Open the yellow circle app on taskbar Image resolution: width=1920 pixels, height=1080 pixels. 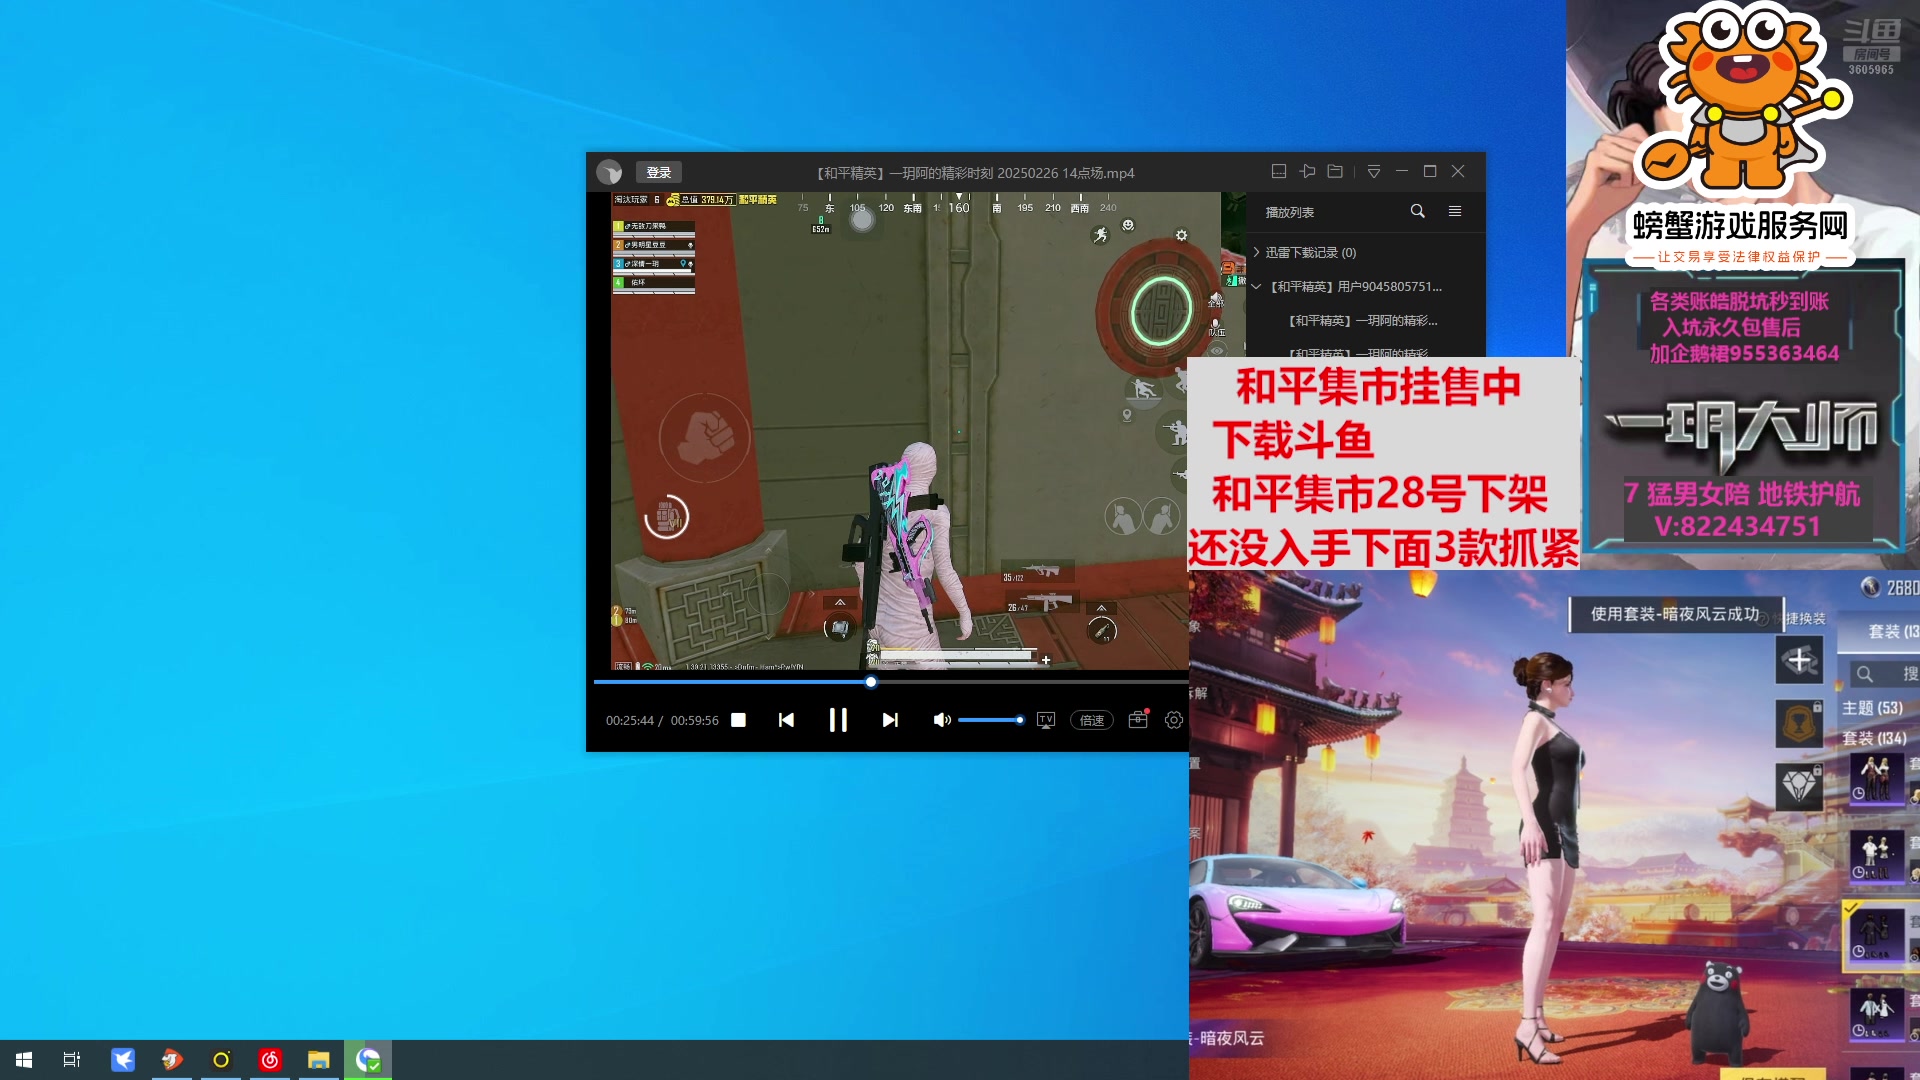[221, 1060]
